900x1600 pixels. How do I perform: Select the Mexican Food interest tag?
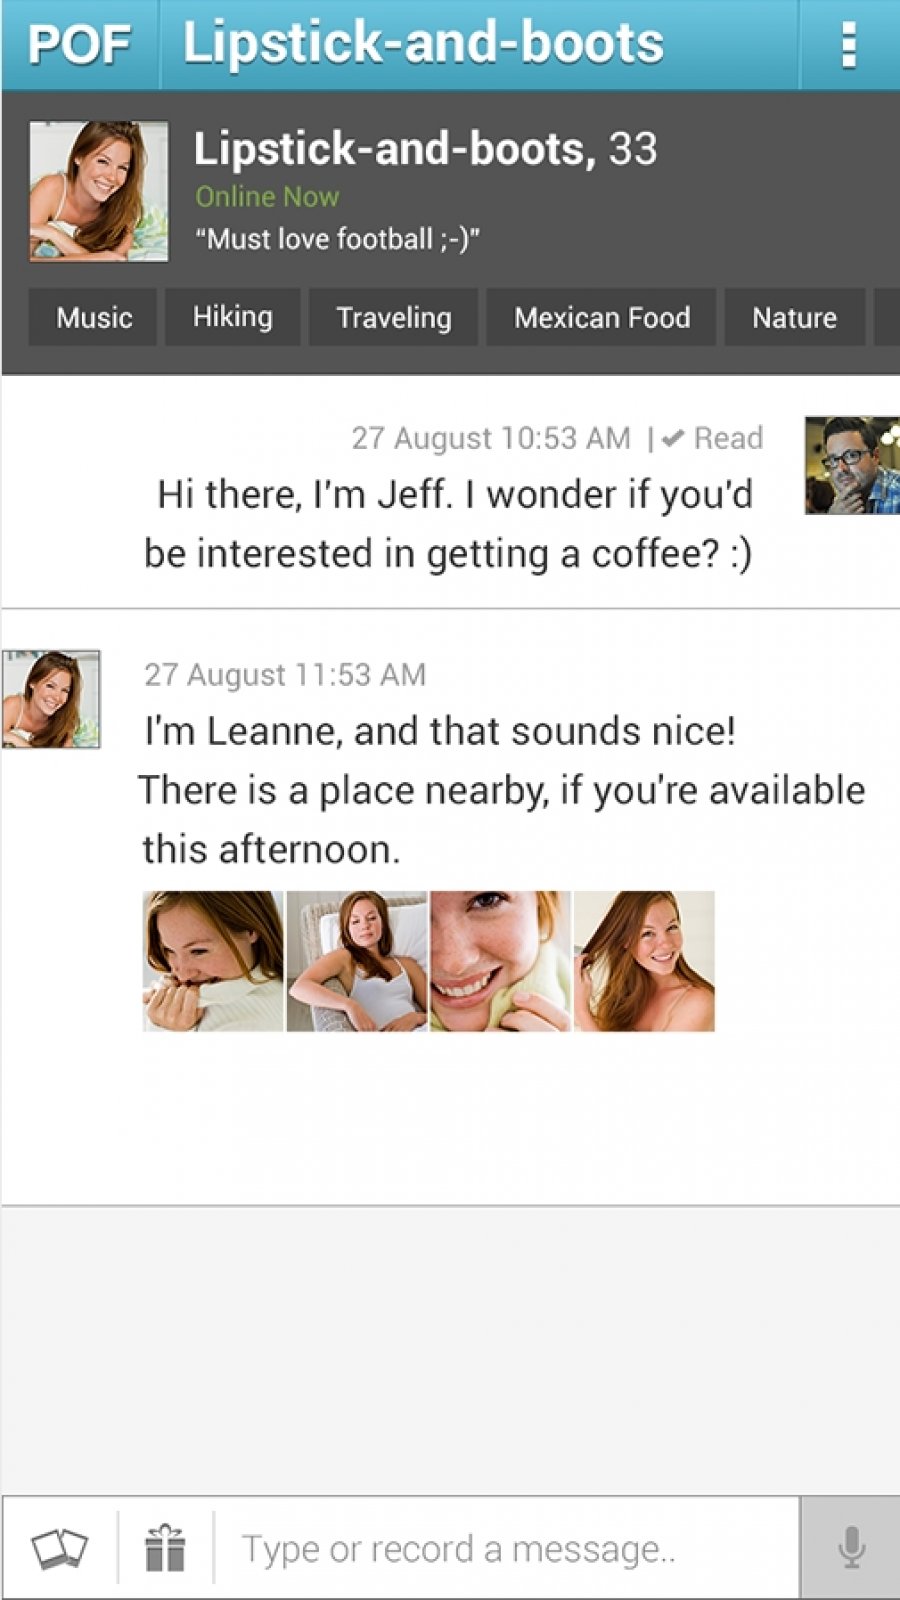pos(601,317)
